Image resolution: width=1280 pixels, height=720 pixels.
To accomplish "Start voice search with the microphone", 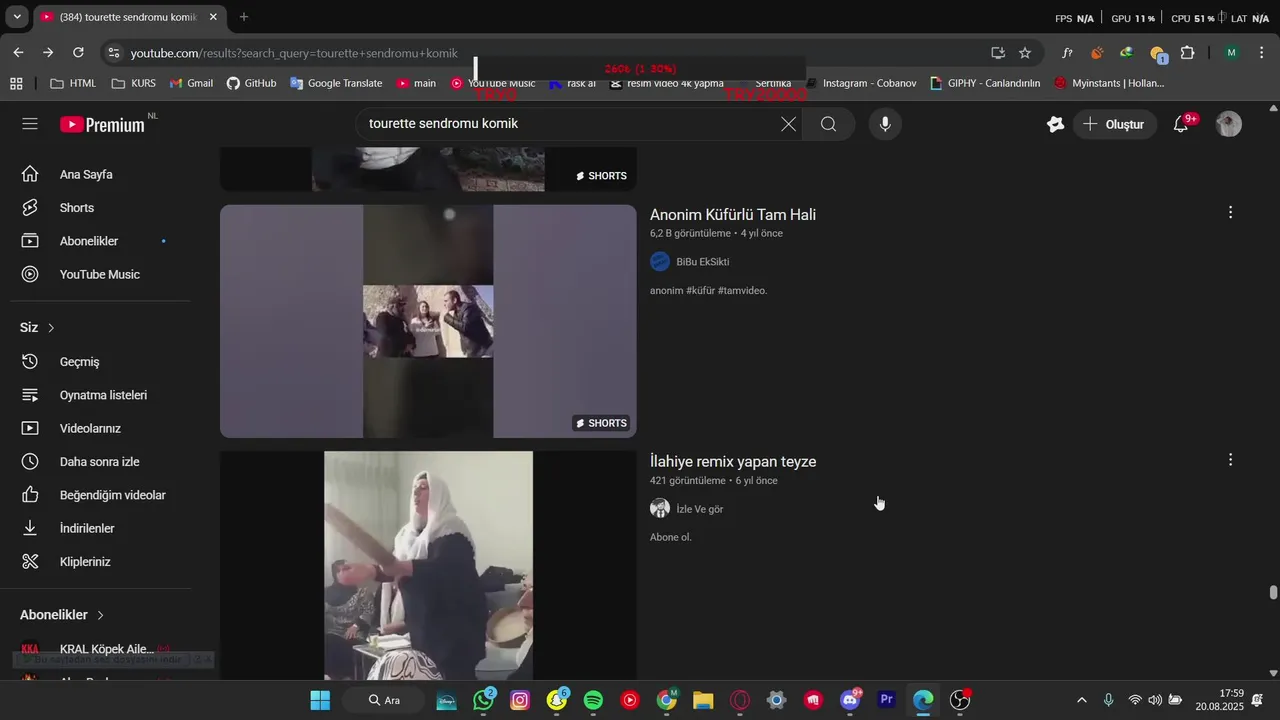I will tap(884, 124).
